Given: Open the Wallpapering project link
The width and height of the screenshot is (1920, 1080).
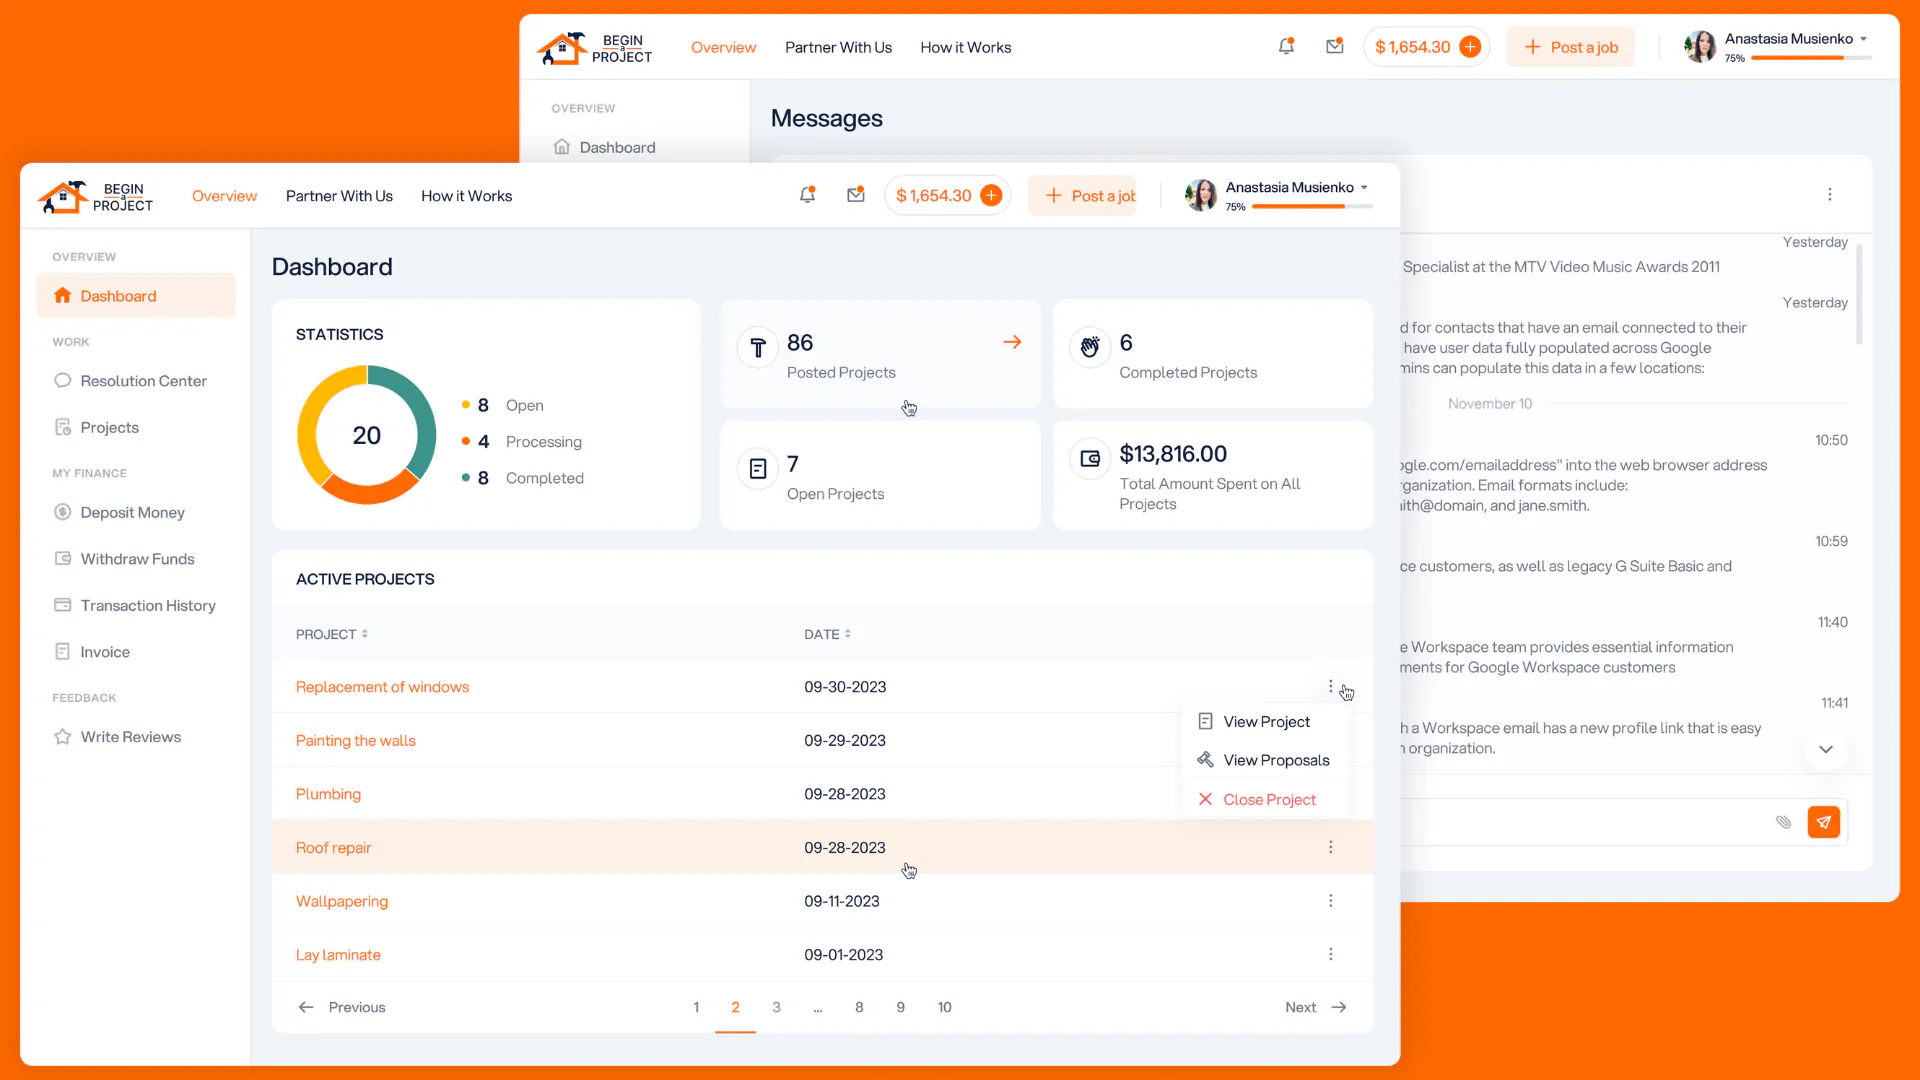Looking at the screenshot, I should click(x=342, y=901).
